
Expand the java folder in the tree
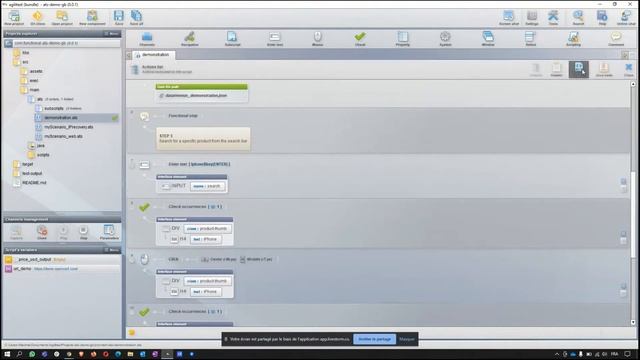[32, 146]
